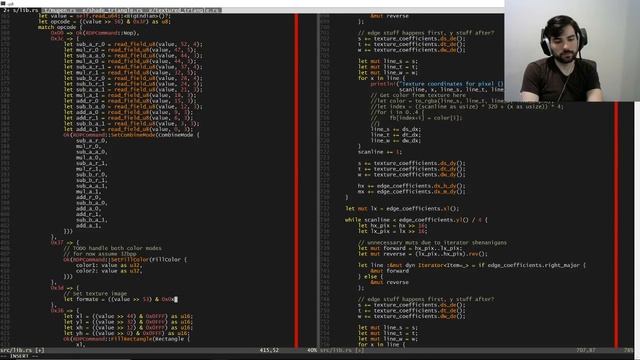This screenshot has height=360, width=640.
Task: Click the 'let xl = ((value >> 44)' line
Action: (x=128, y=316)
